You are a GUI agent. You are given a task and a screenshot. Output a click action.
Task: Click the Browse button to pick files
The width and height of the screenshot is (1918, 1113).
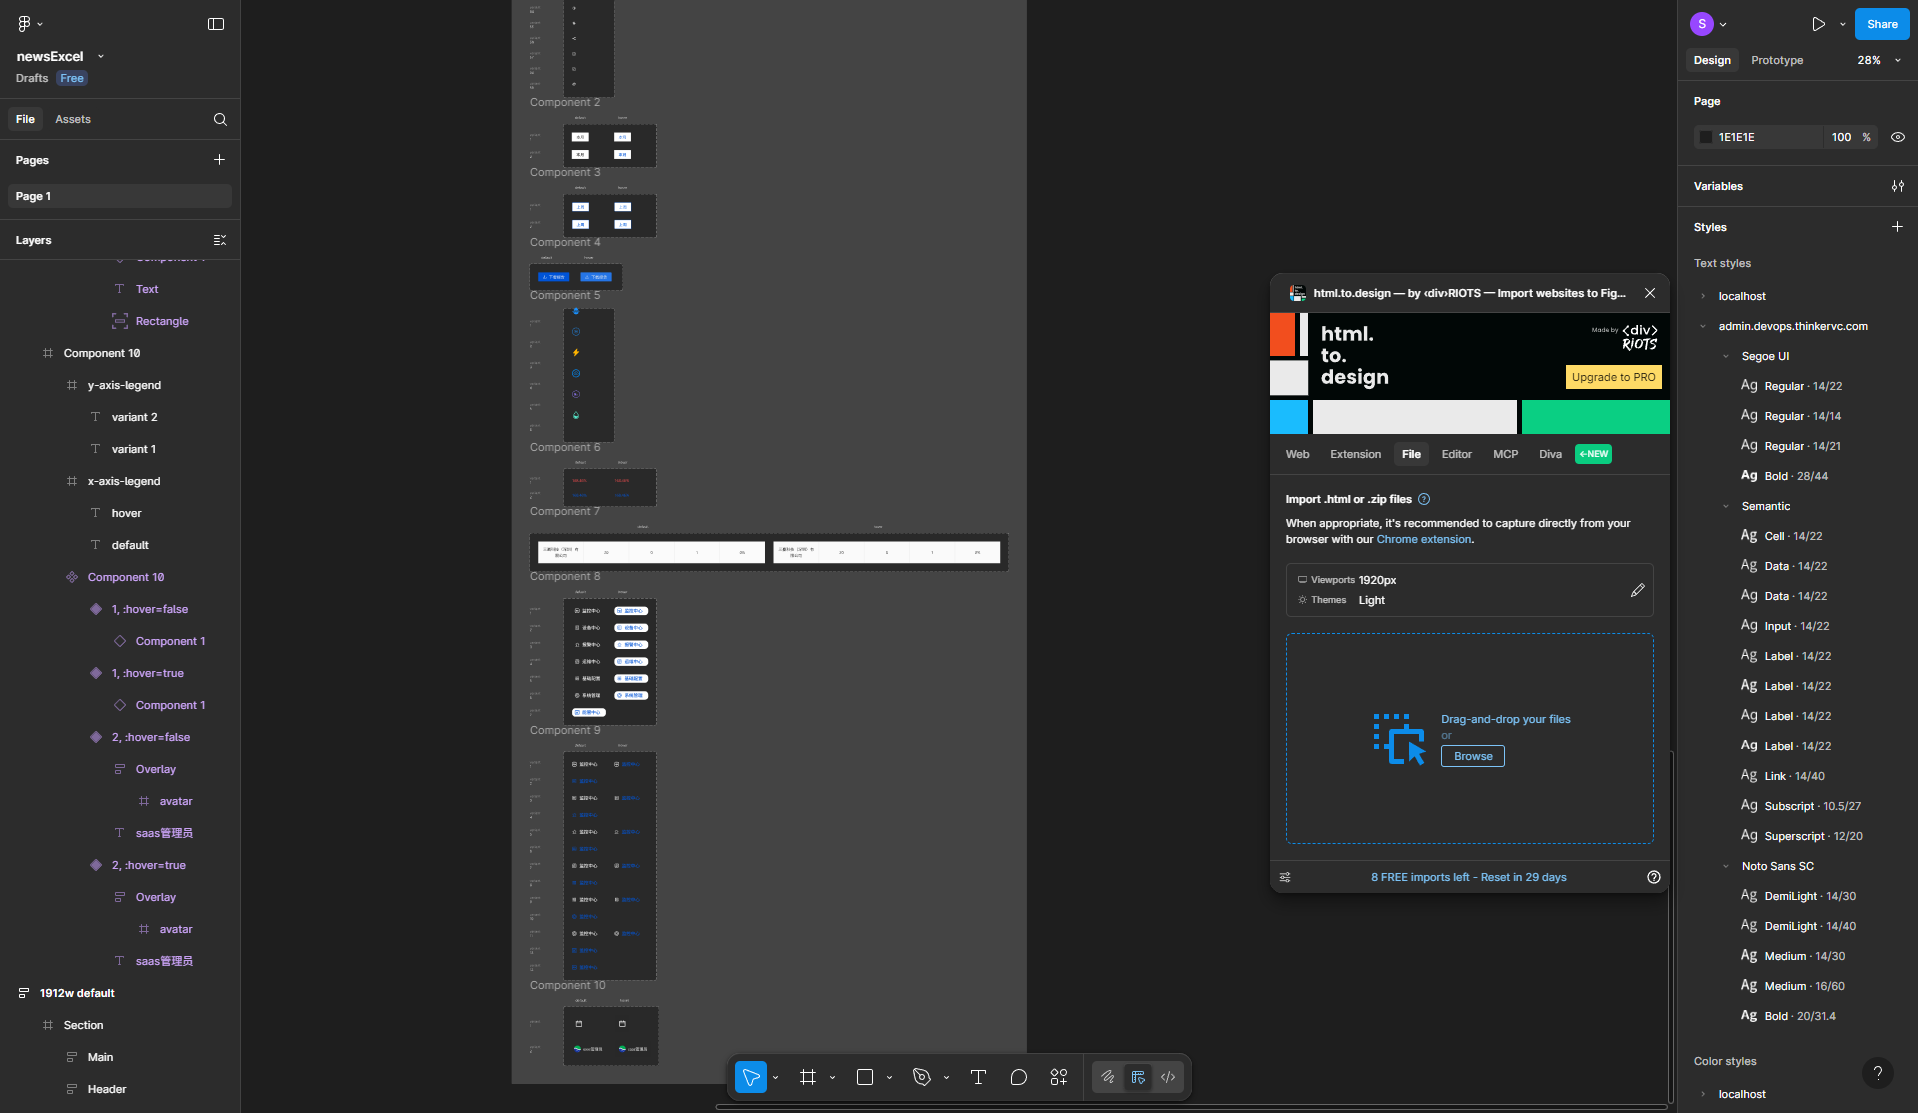click(x=1472, y=756)
